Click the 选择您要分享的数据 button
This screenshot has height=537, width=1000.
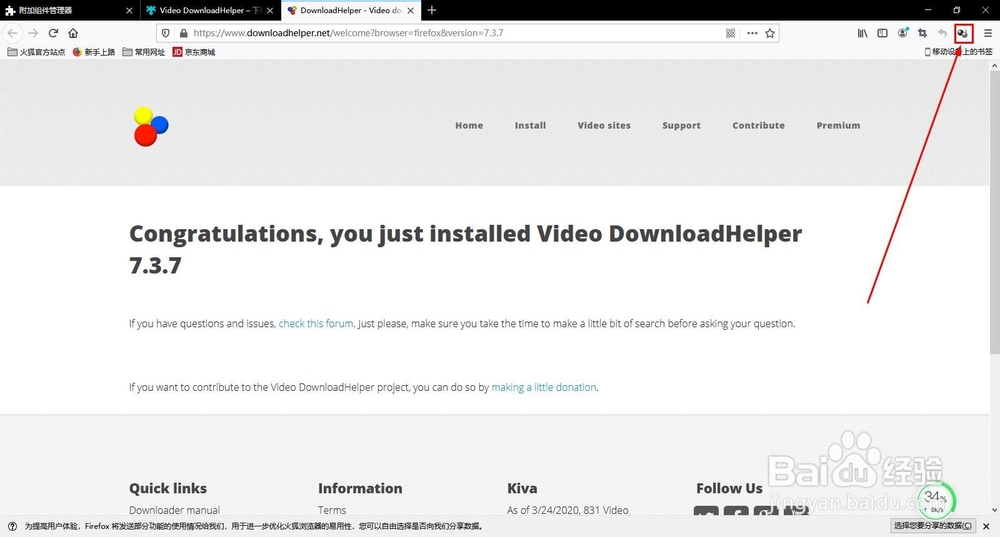(932, 526)
